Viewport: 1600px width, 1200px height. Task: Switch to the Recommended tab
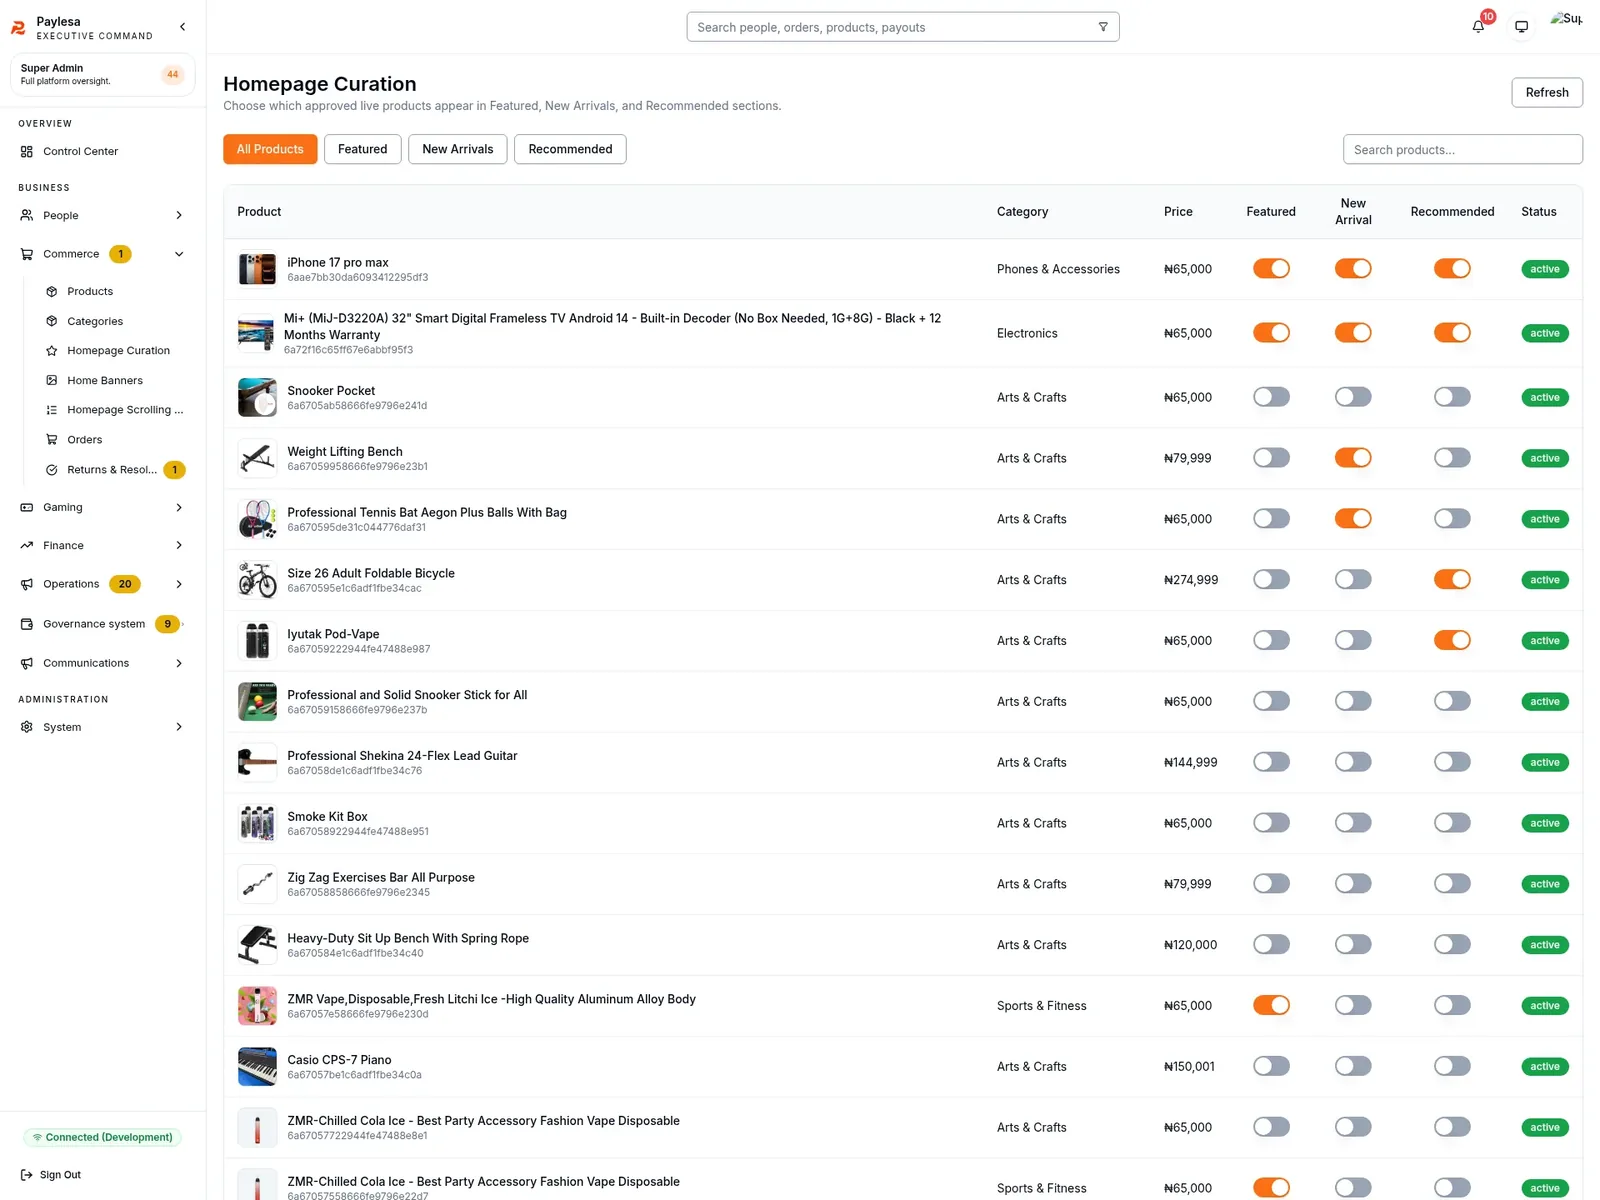(x=570, y=149)
